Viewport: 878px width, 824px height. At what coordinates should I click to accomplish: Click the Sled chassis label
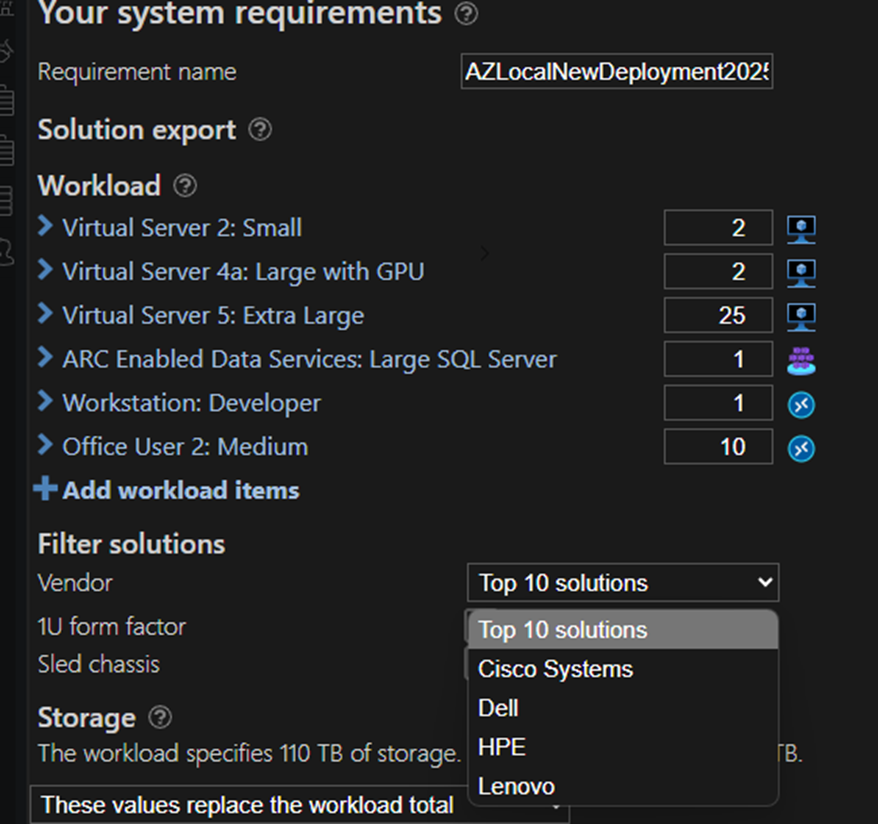(99, 664)
